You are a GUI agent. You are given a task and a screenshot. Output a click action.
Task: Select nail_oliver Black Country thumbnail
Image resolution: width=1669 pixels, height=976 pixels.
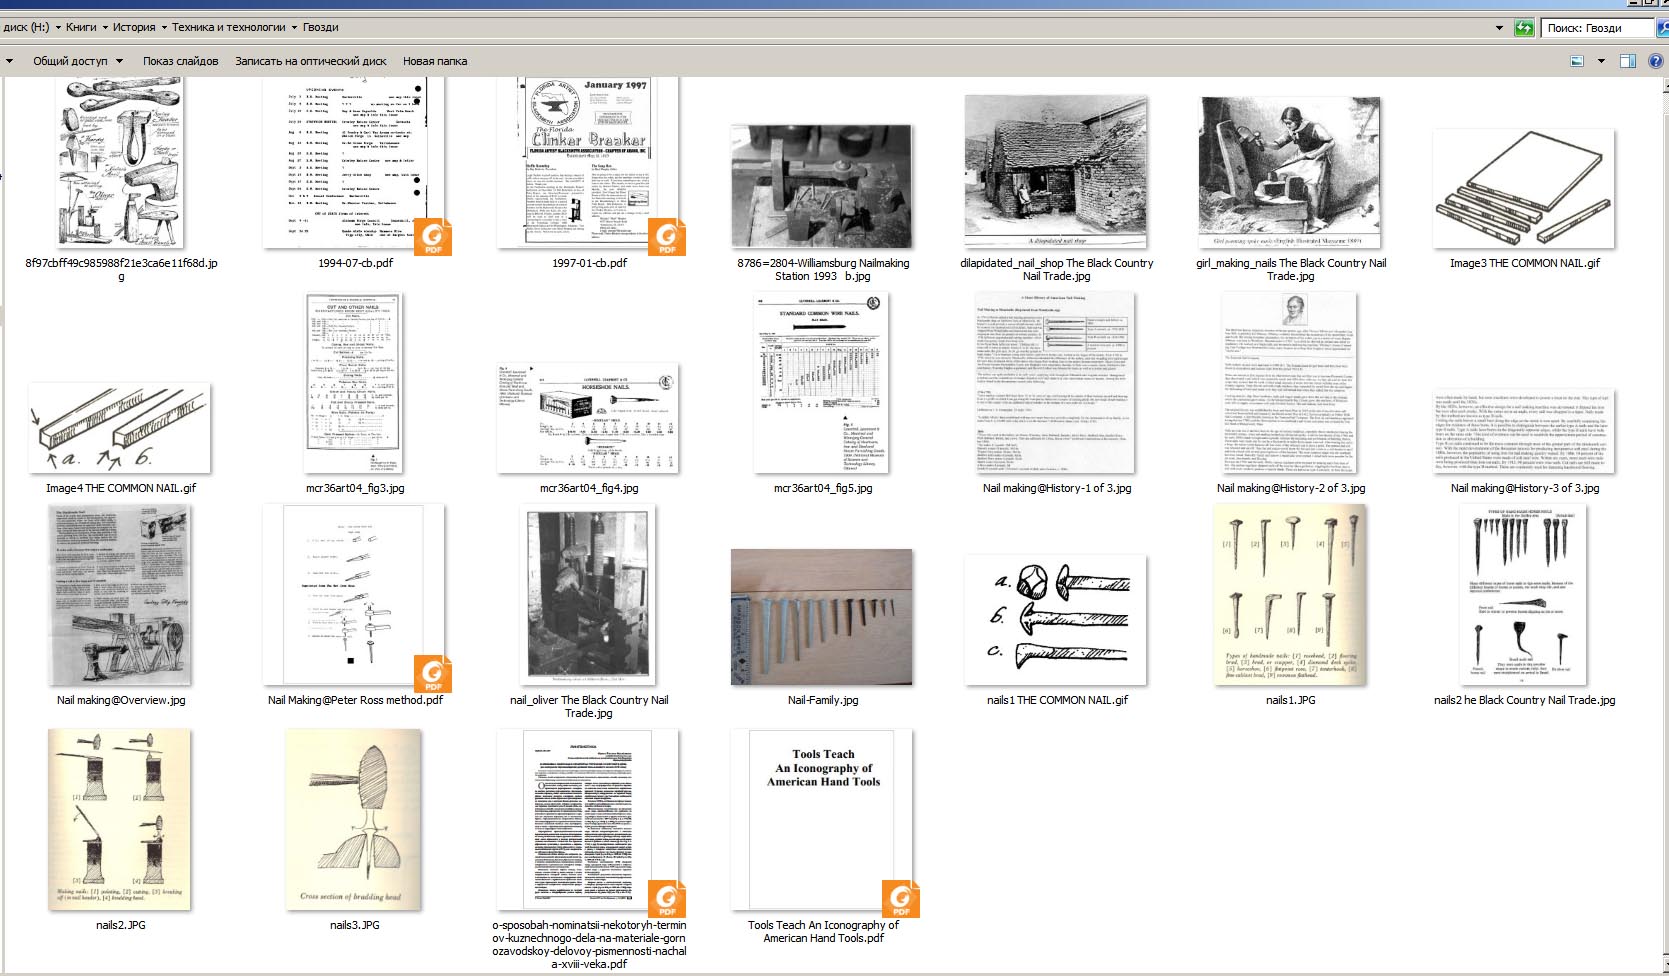[x=589, y=595]
